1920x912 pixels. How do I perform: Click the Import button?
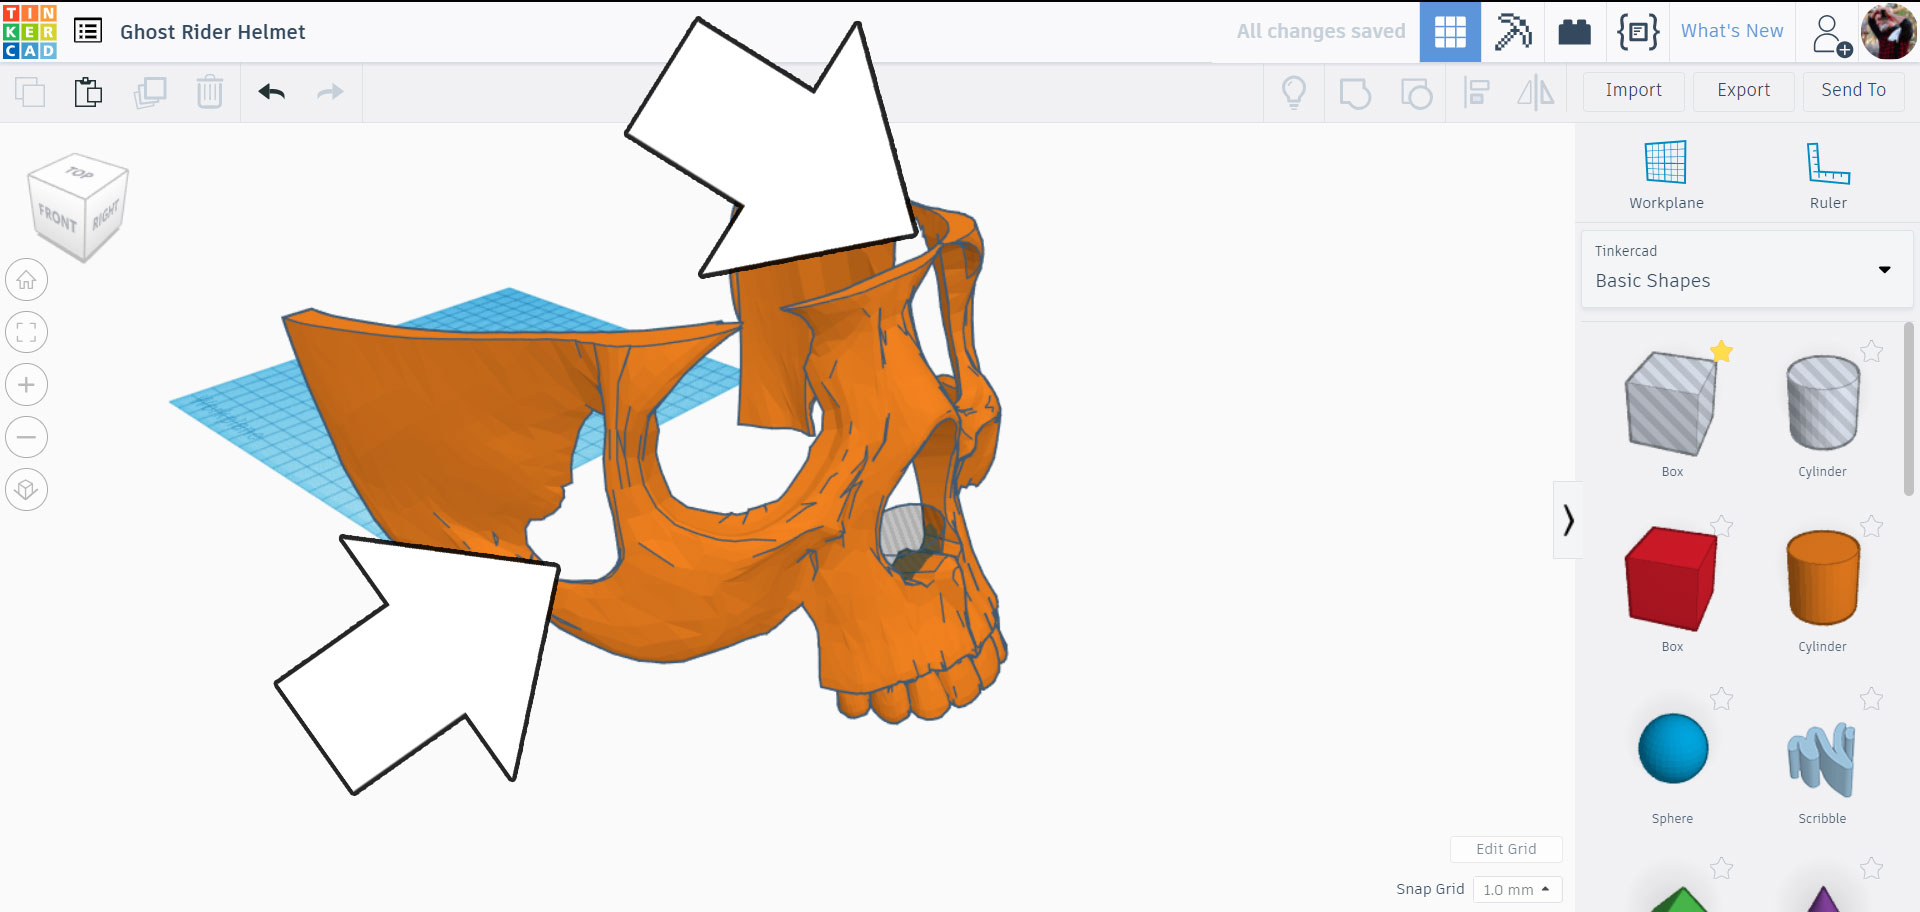click(x=1634, y=91)
